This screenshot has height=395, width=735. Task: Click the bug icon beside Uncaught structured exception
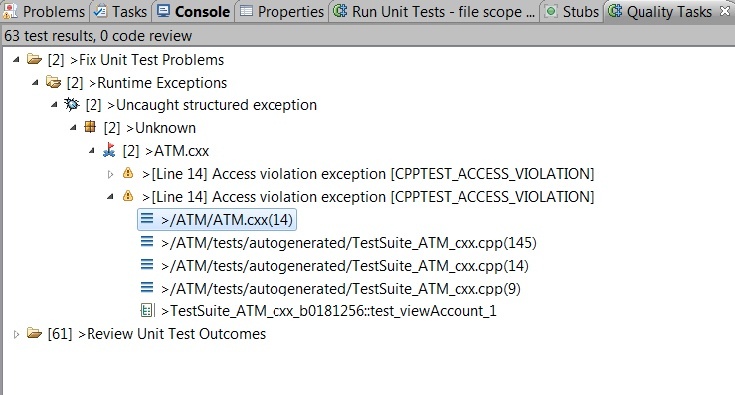(72, 104)
